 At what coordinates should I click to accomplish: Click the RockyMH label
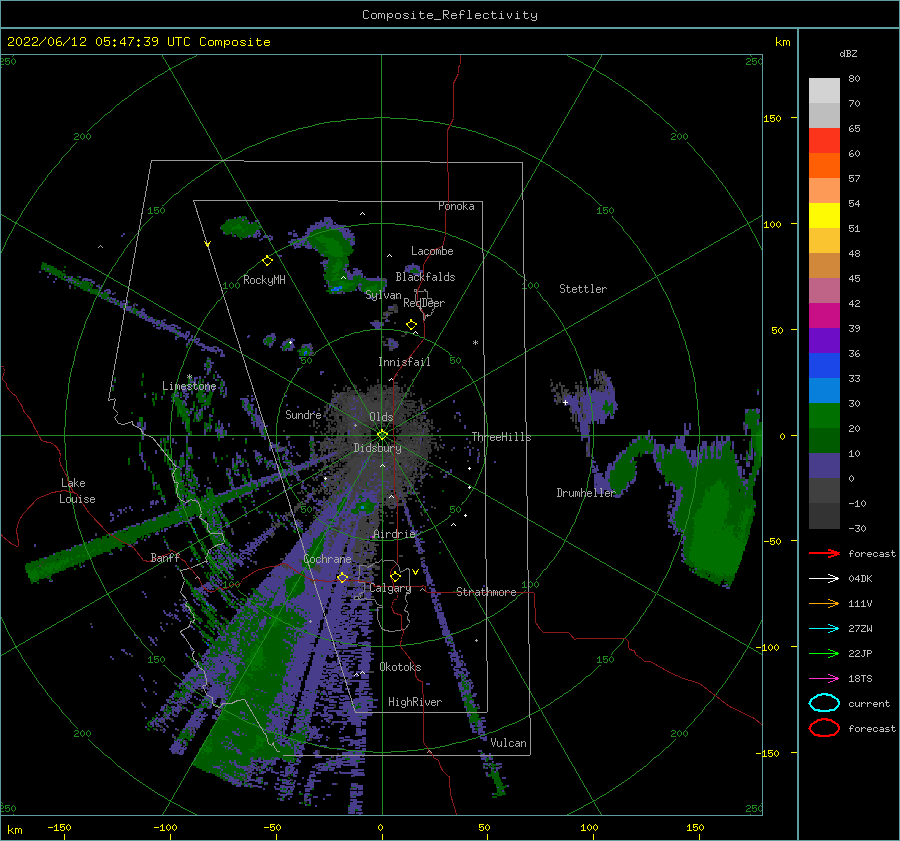pyautogui.click(x=264, y=280)
